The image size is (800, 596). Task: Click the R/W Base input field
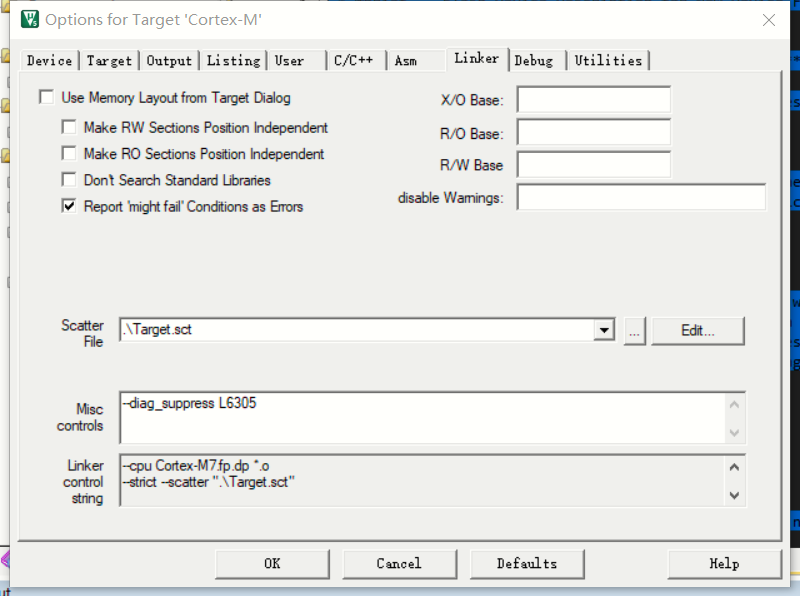(x=594, y=165)
